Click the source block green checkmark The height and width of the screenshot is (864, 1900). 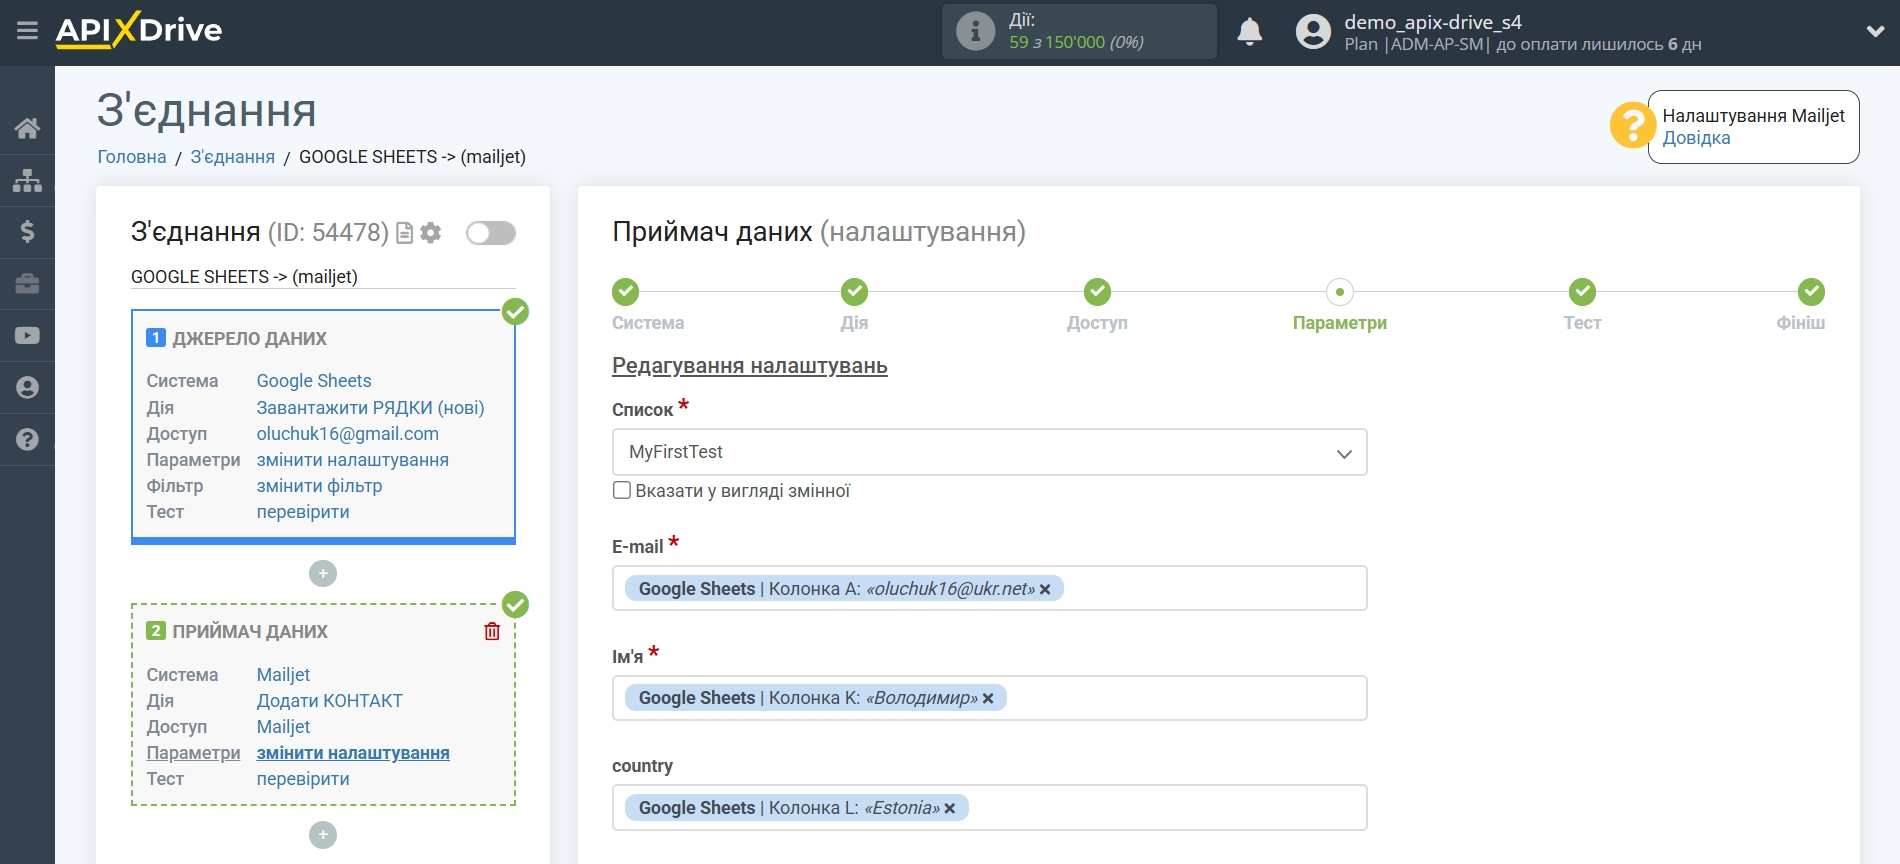(x=515, y=312)
